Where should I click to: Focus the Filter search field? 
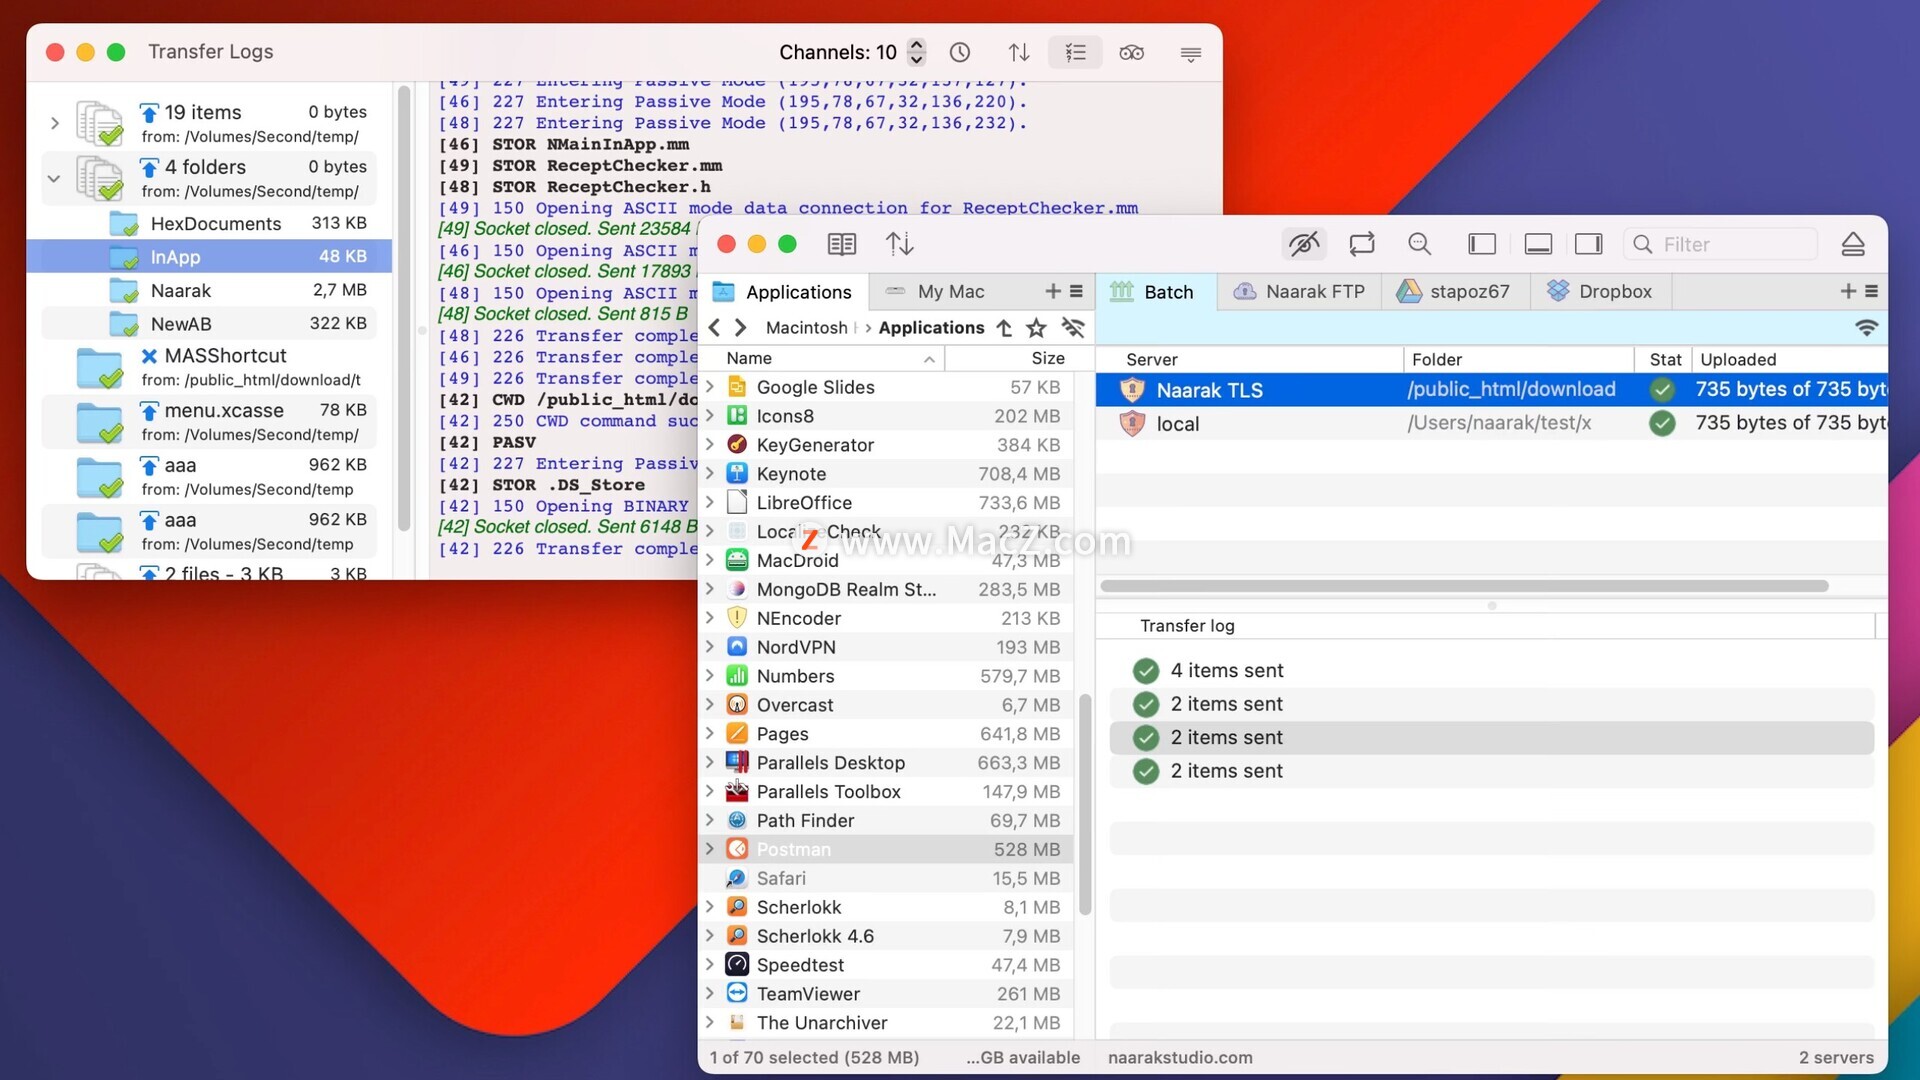[x=1720, y=244]
